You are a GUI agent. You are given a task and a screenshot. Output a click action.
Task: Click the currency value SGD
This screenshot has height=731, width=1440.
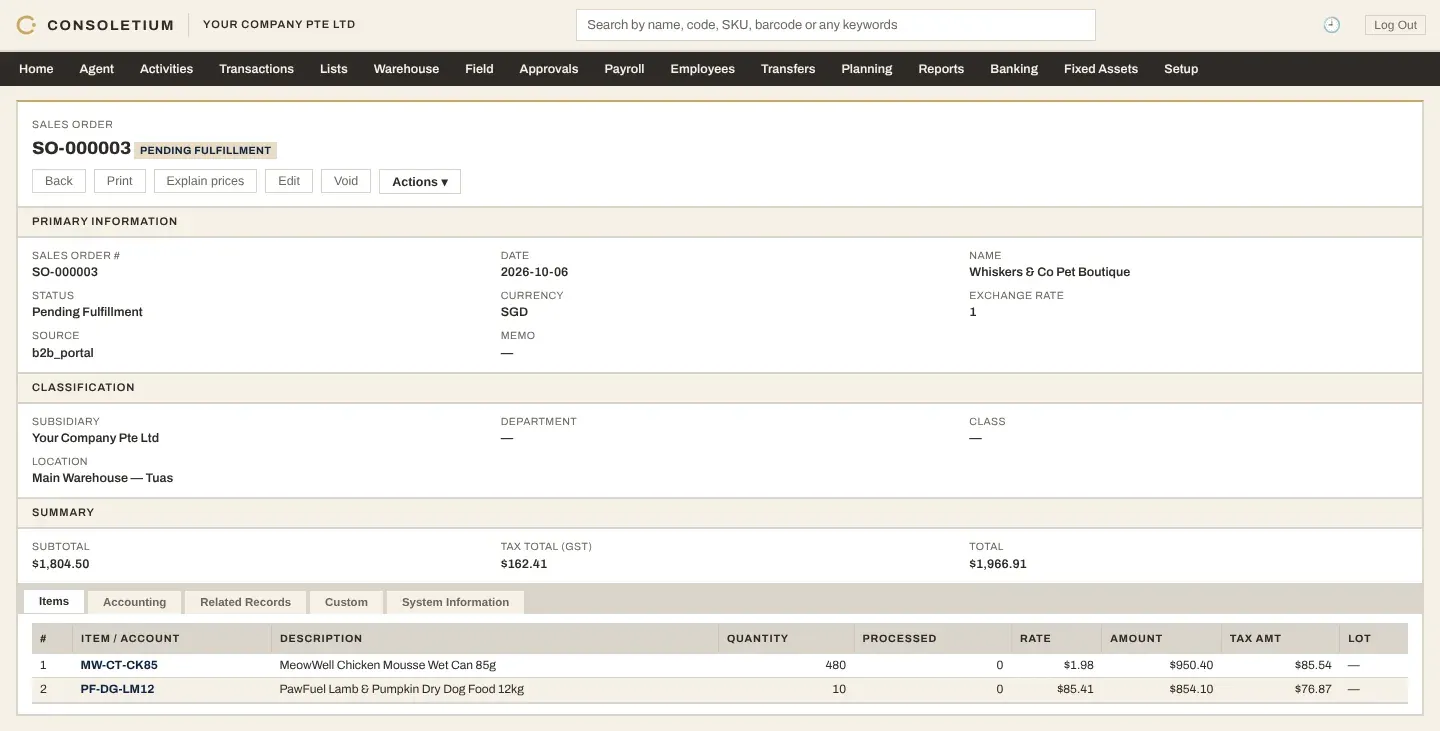[514, 312]
